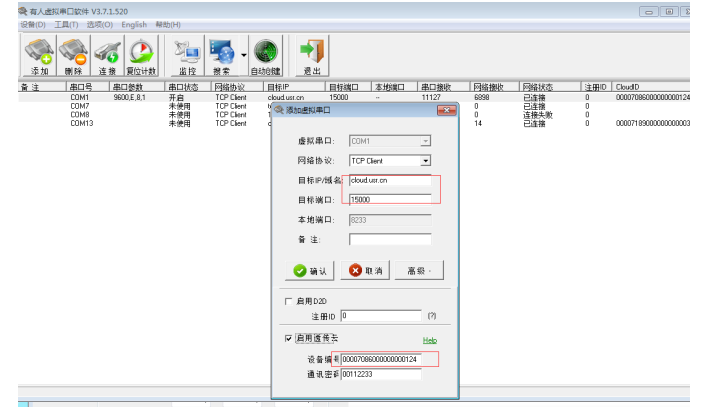
Task: Click the 目标端口 field showing 15000
Action: pos(390,199)
